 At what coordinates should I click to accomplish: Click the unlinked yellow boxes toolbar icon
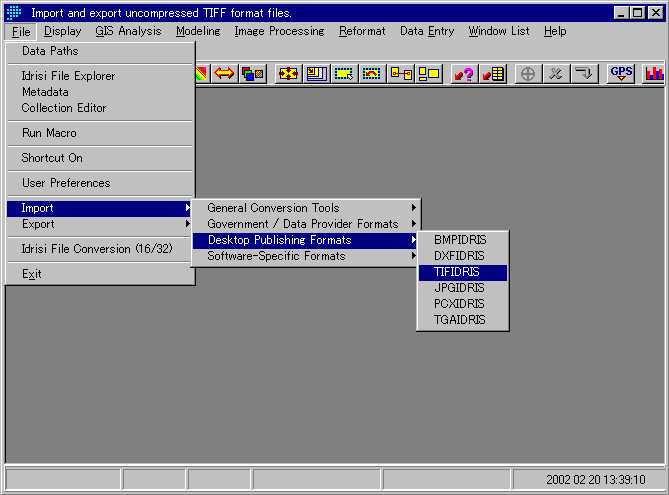[x=429, y=74]
